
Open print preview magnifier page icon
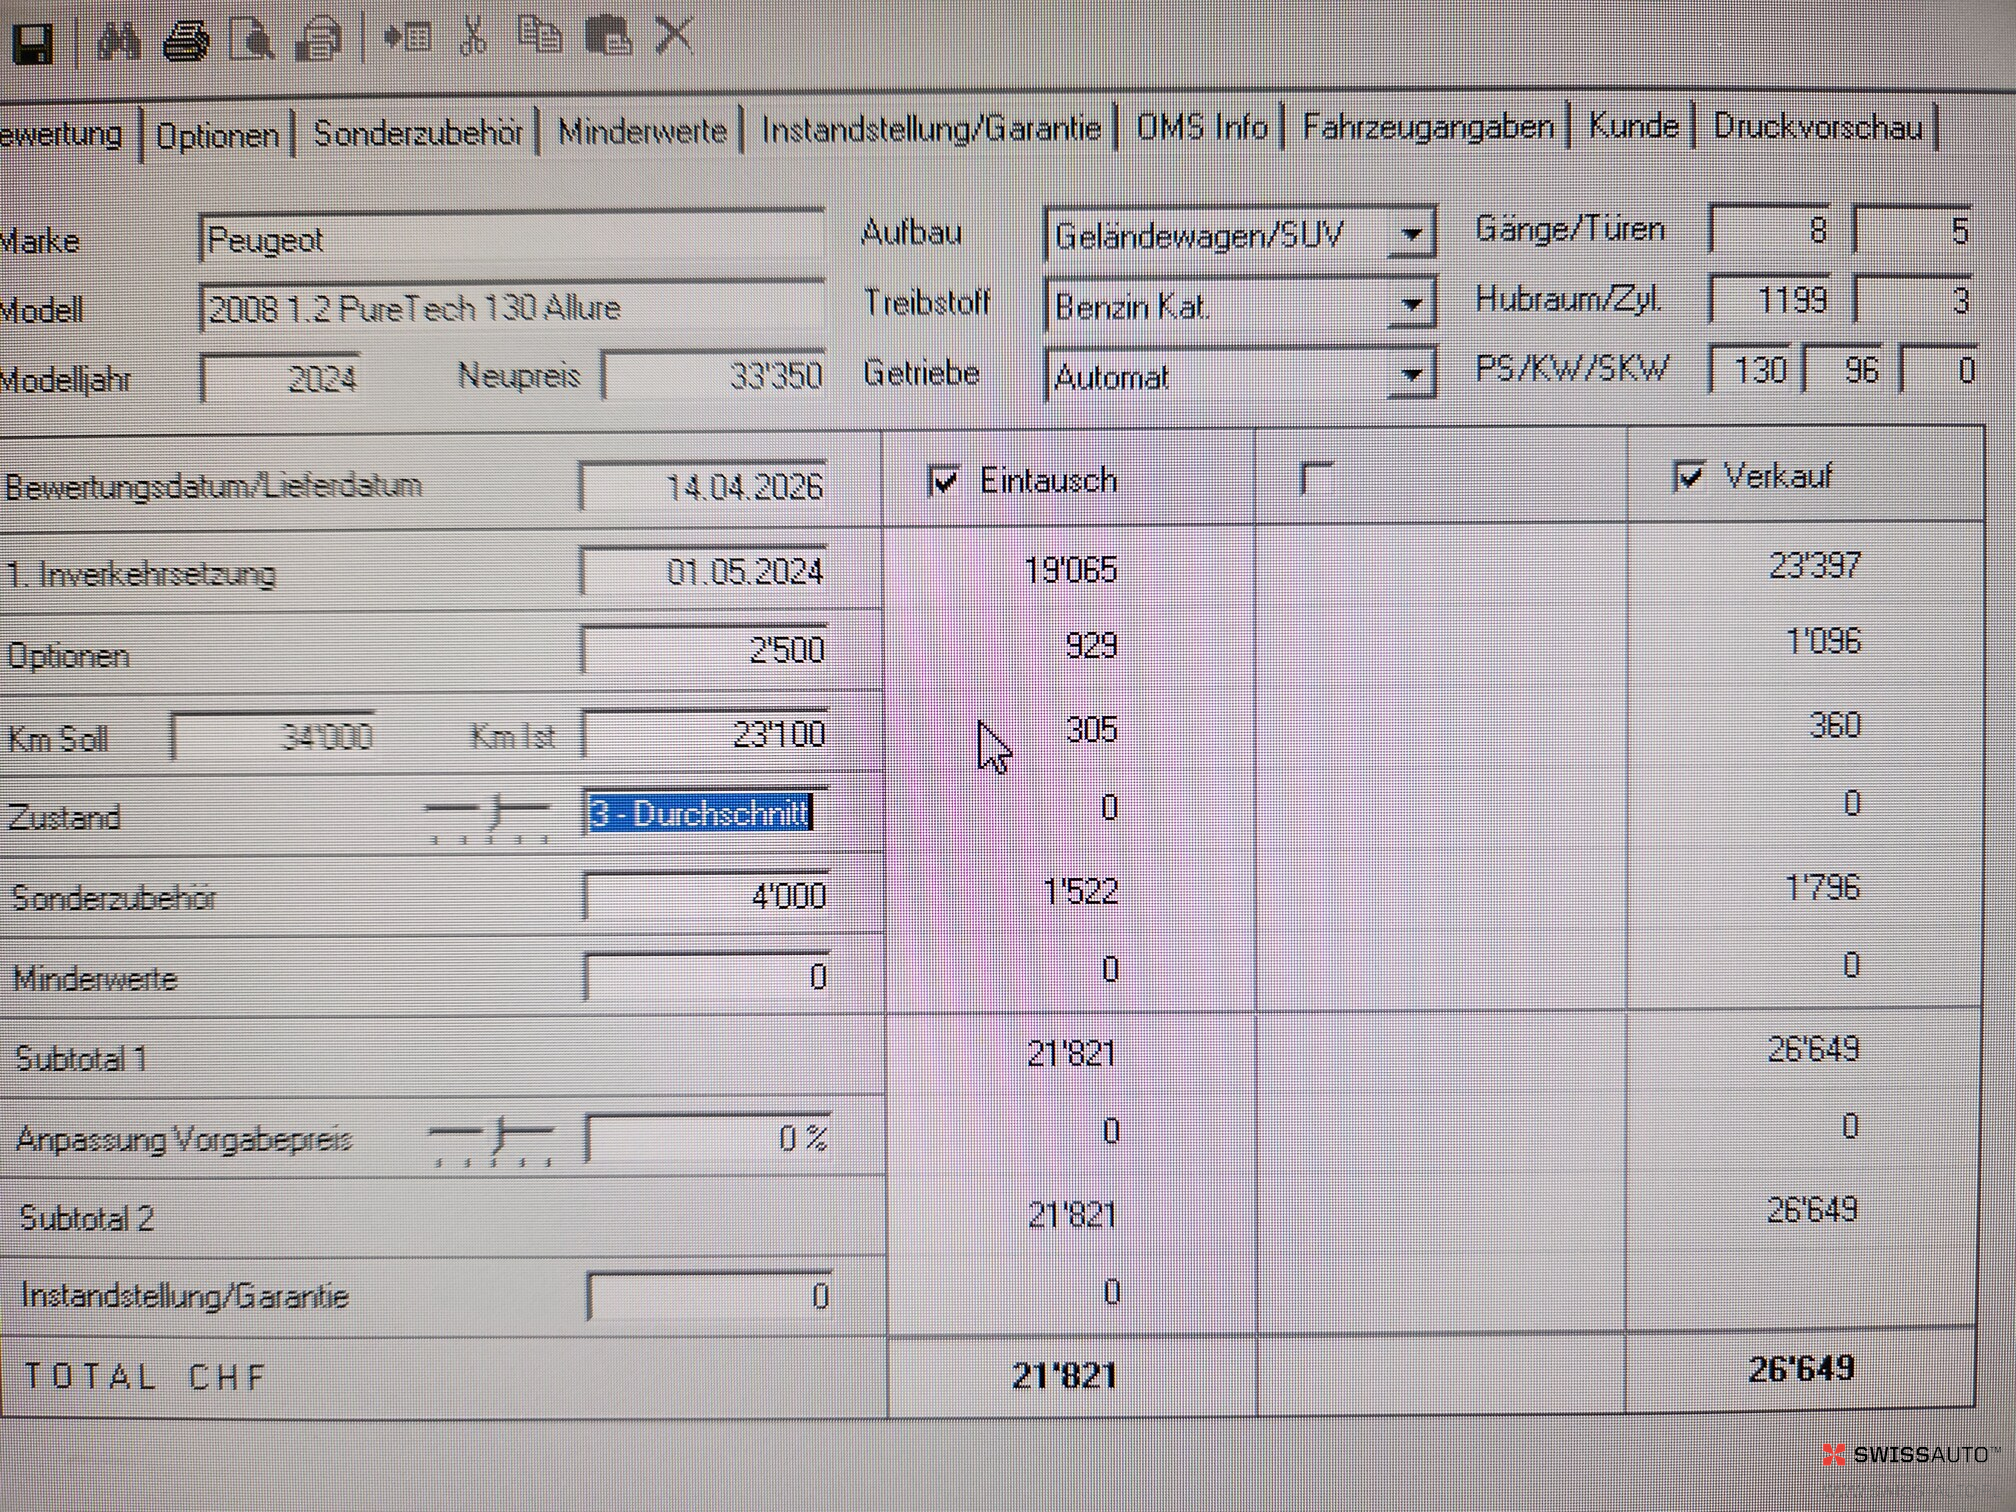click(x=251, y=41)
